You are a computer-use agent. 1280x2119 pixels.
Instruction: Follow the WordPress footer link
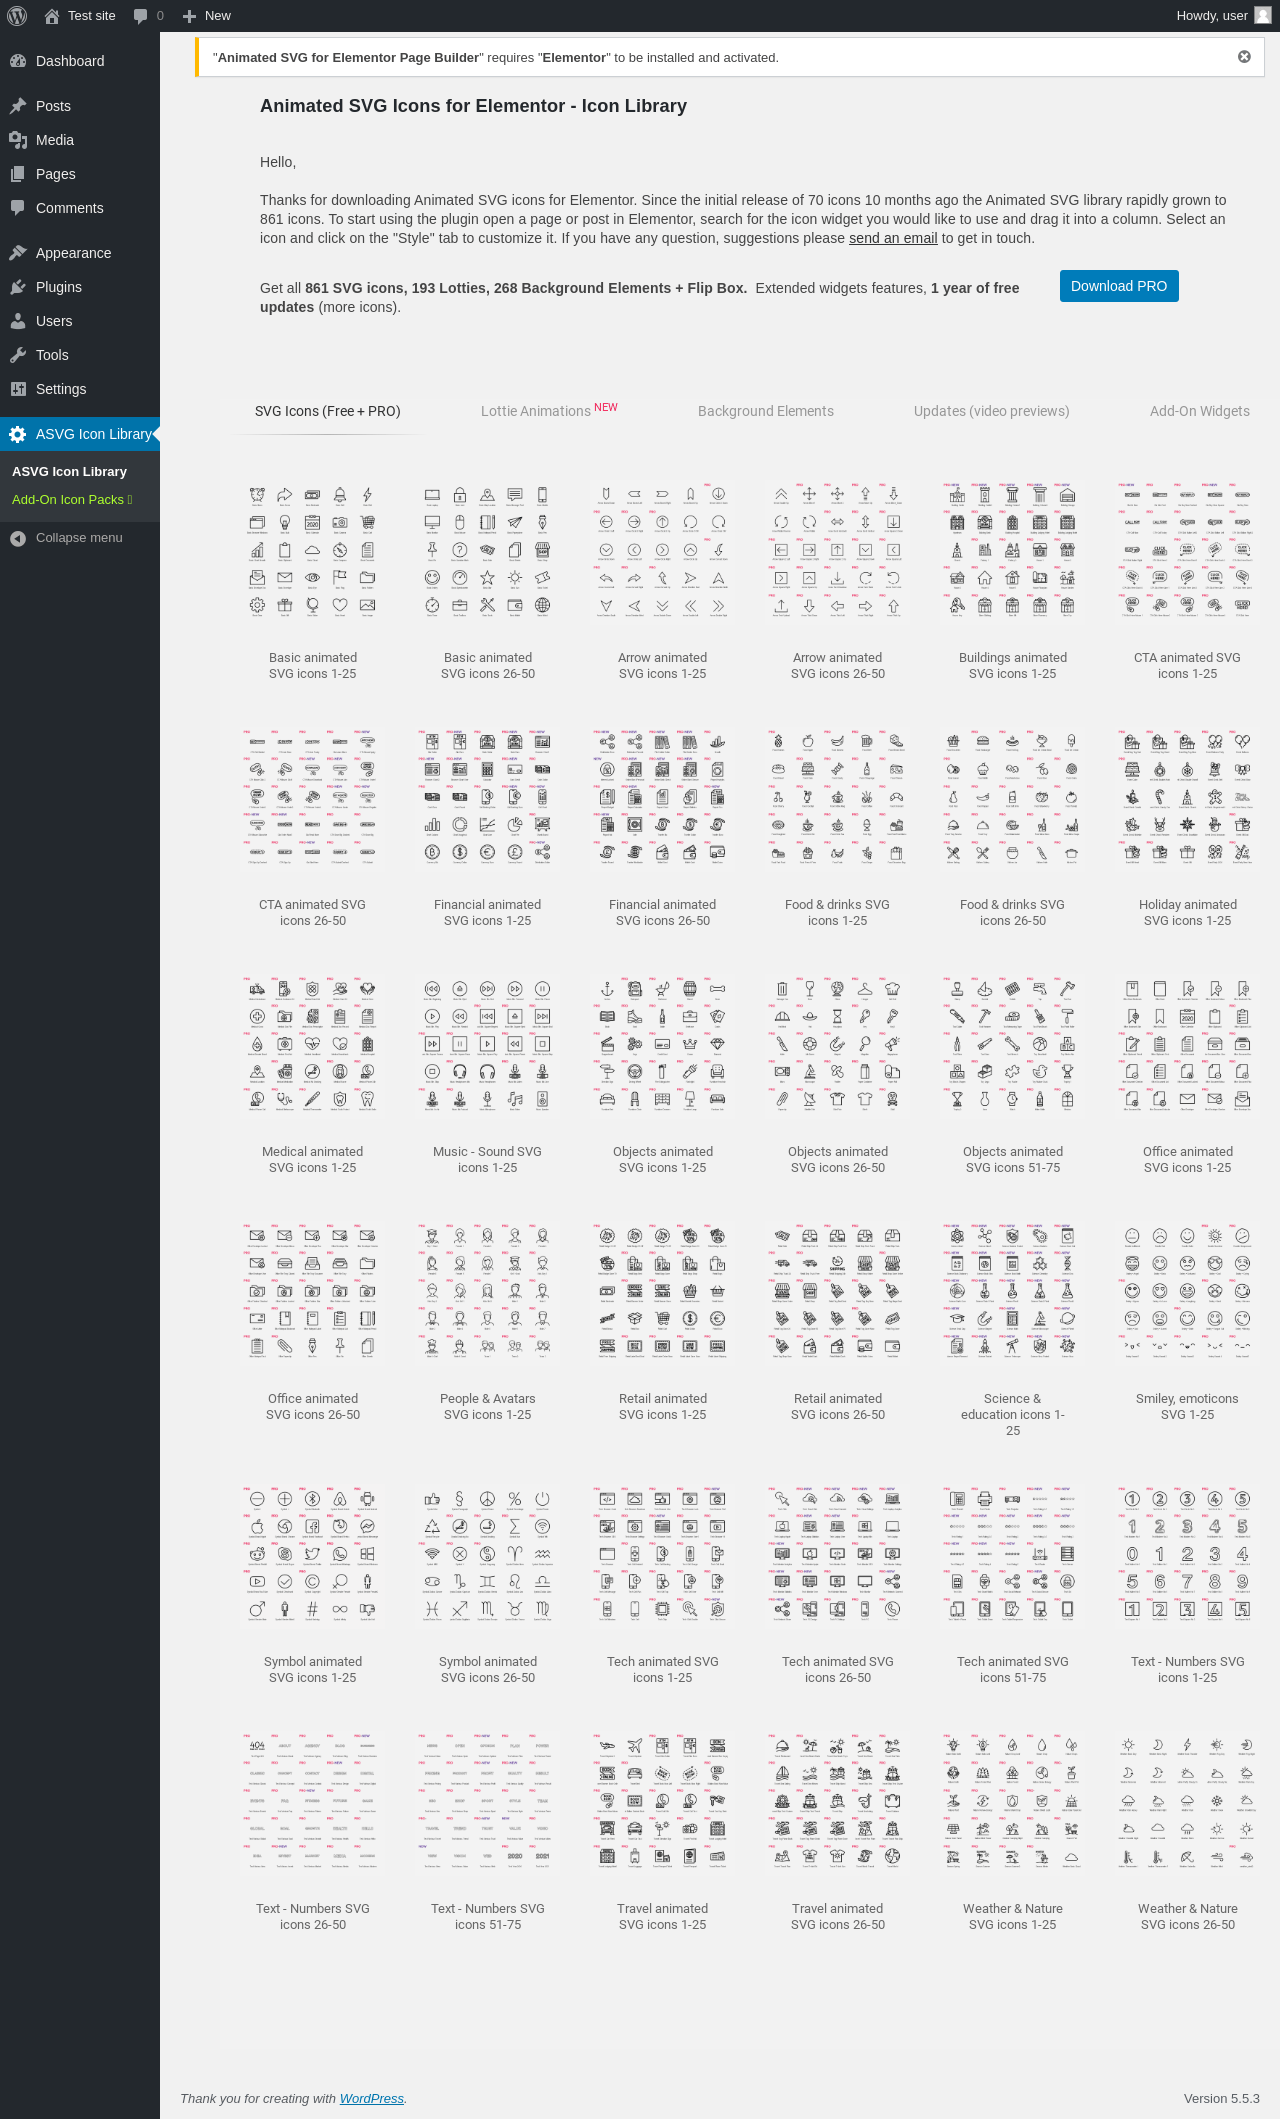click(x=372, y=2098)
